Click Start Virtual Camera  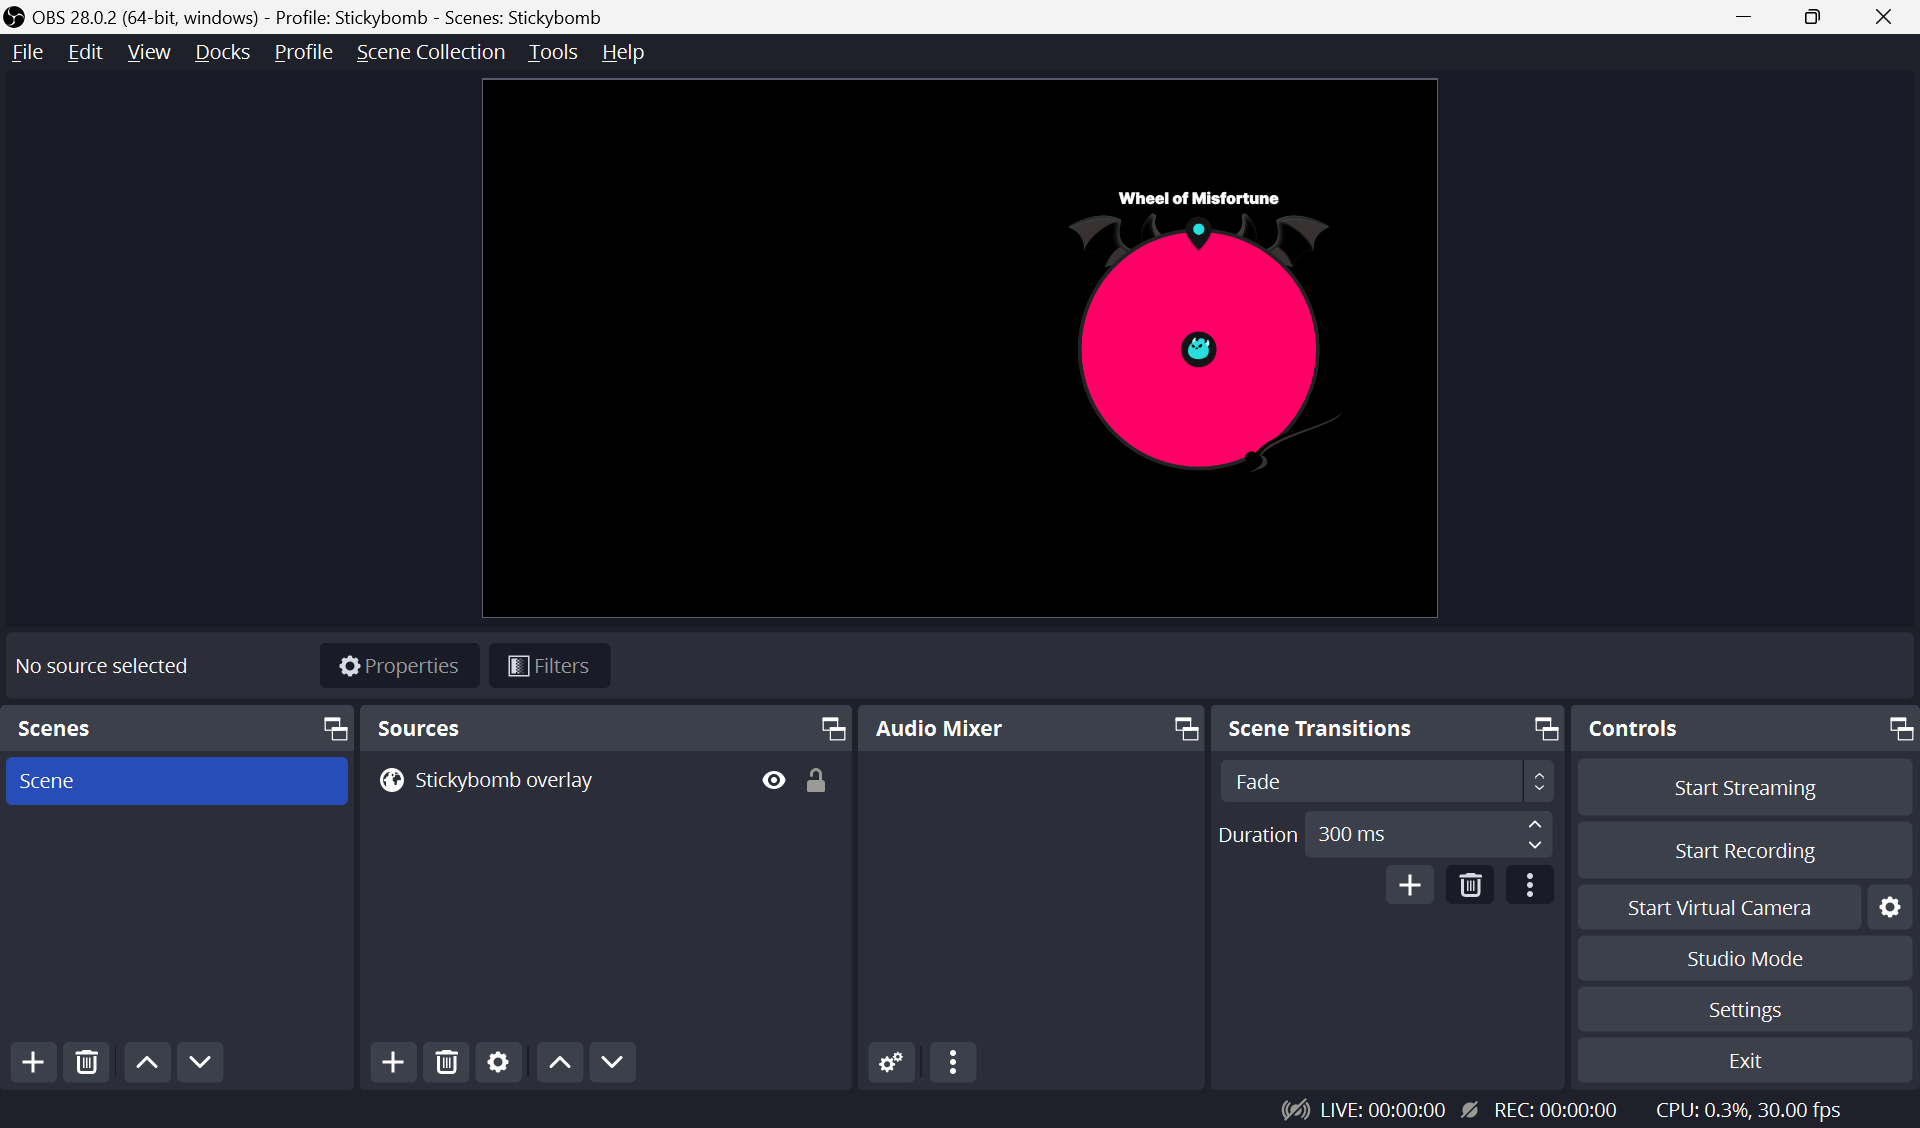1719,907
